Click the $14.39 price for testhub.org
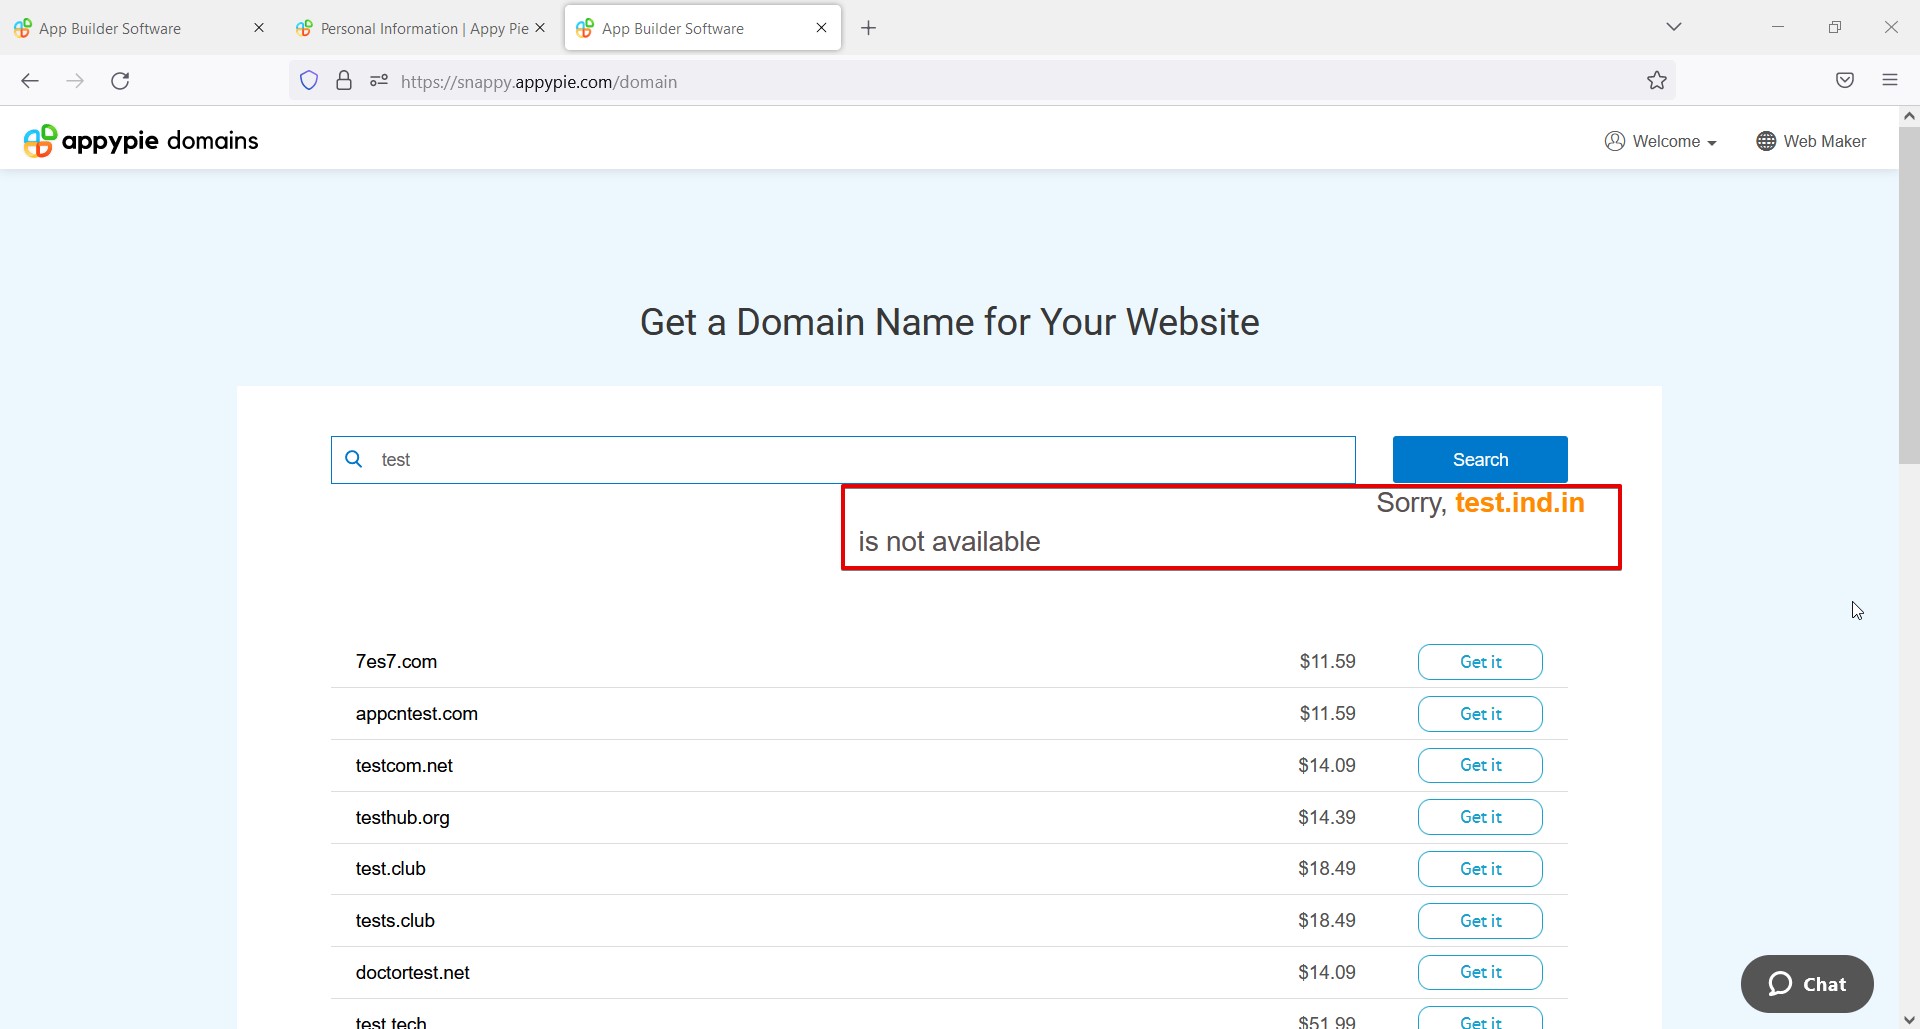The width and height of the screenshot is (1920, 1029). click(x=1327, y=817)
